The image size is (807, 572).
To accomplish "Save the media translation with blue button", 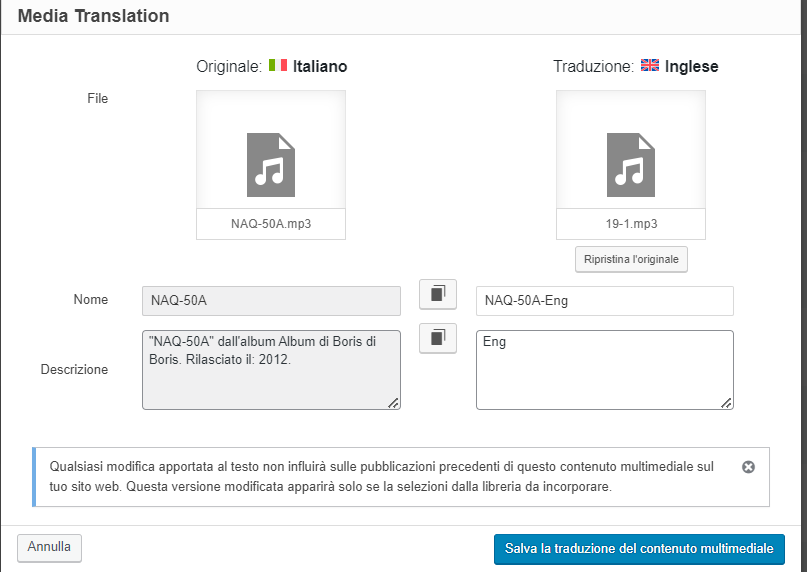I will point(639,549).
